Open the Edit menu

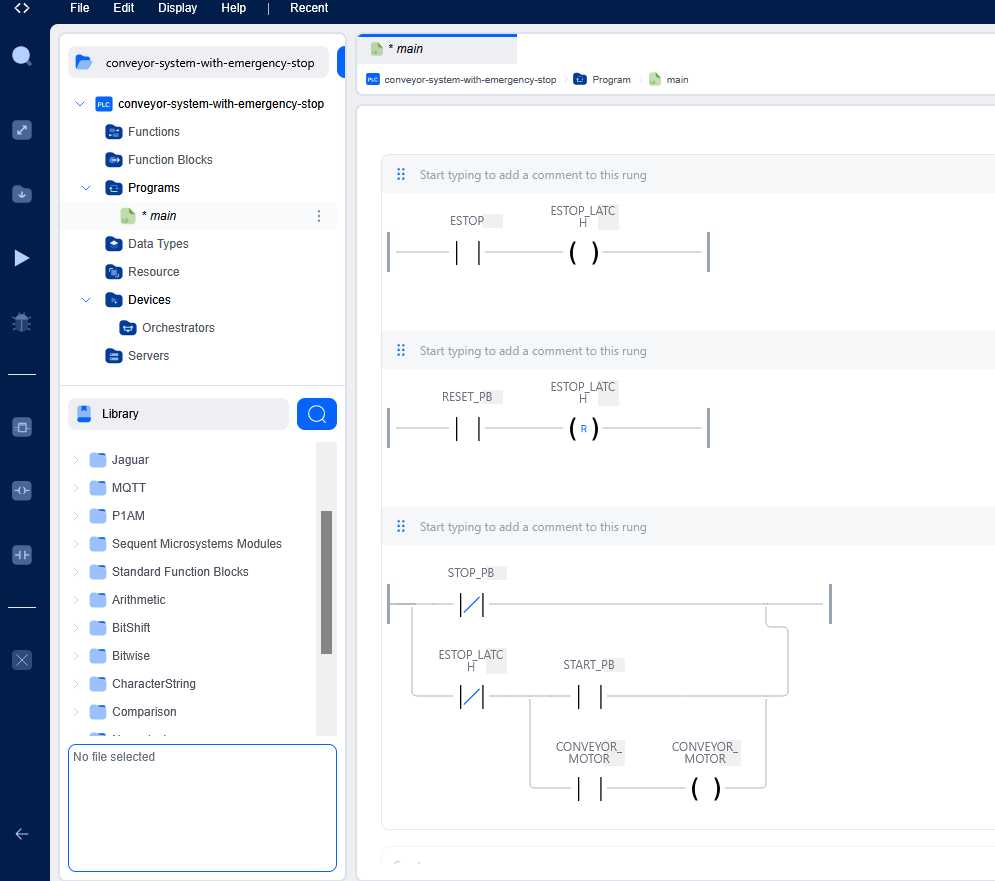tap(123, 8)
